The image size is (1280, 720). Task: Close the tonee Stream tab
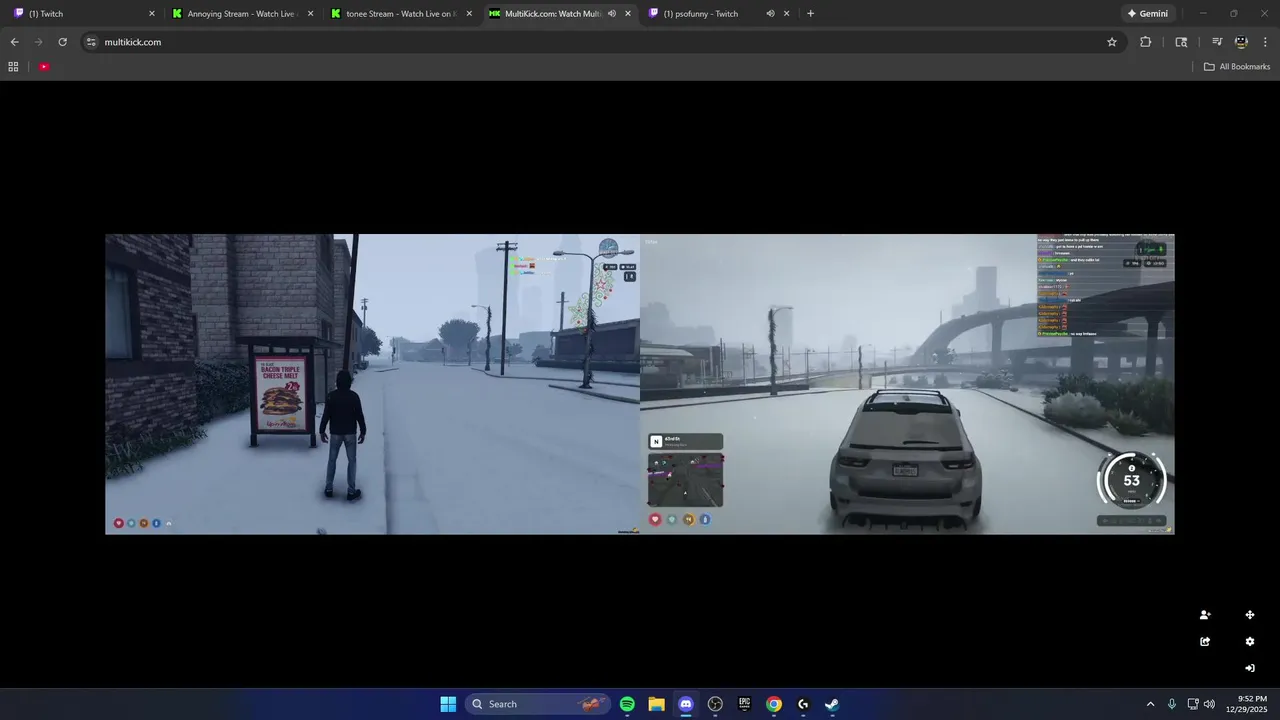coord(469,14)
